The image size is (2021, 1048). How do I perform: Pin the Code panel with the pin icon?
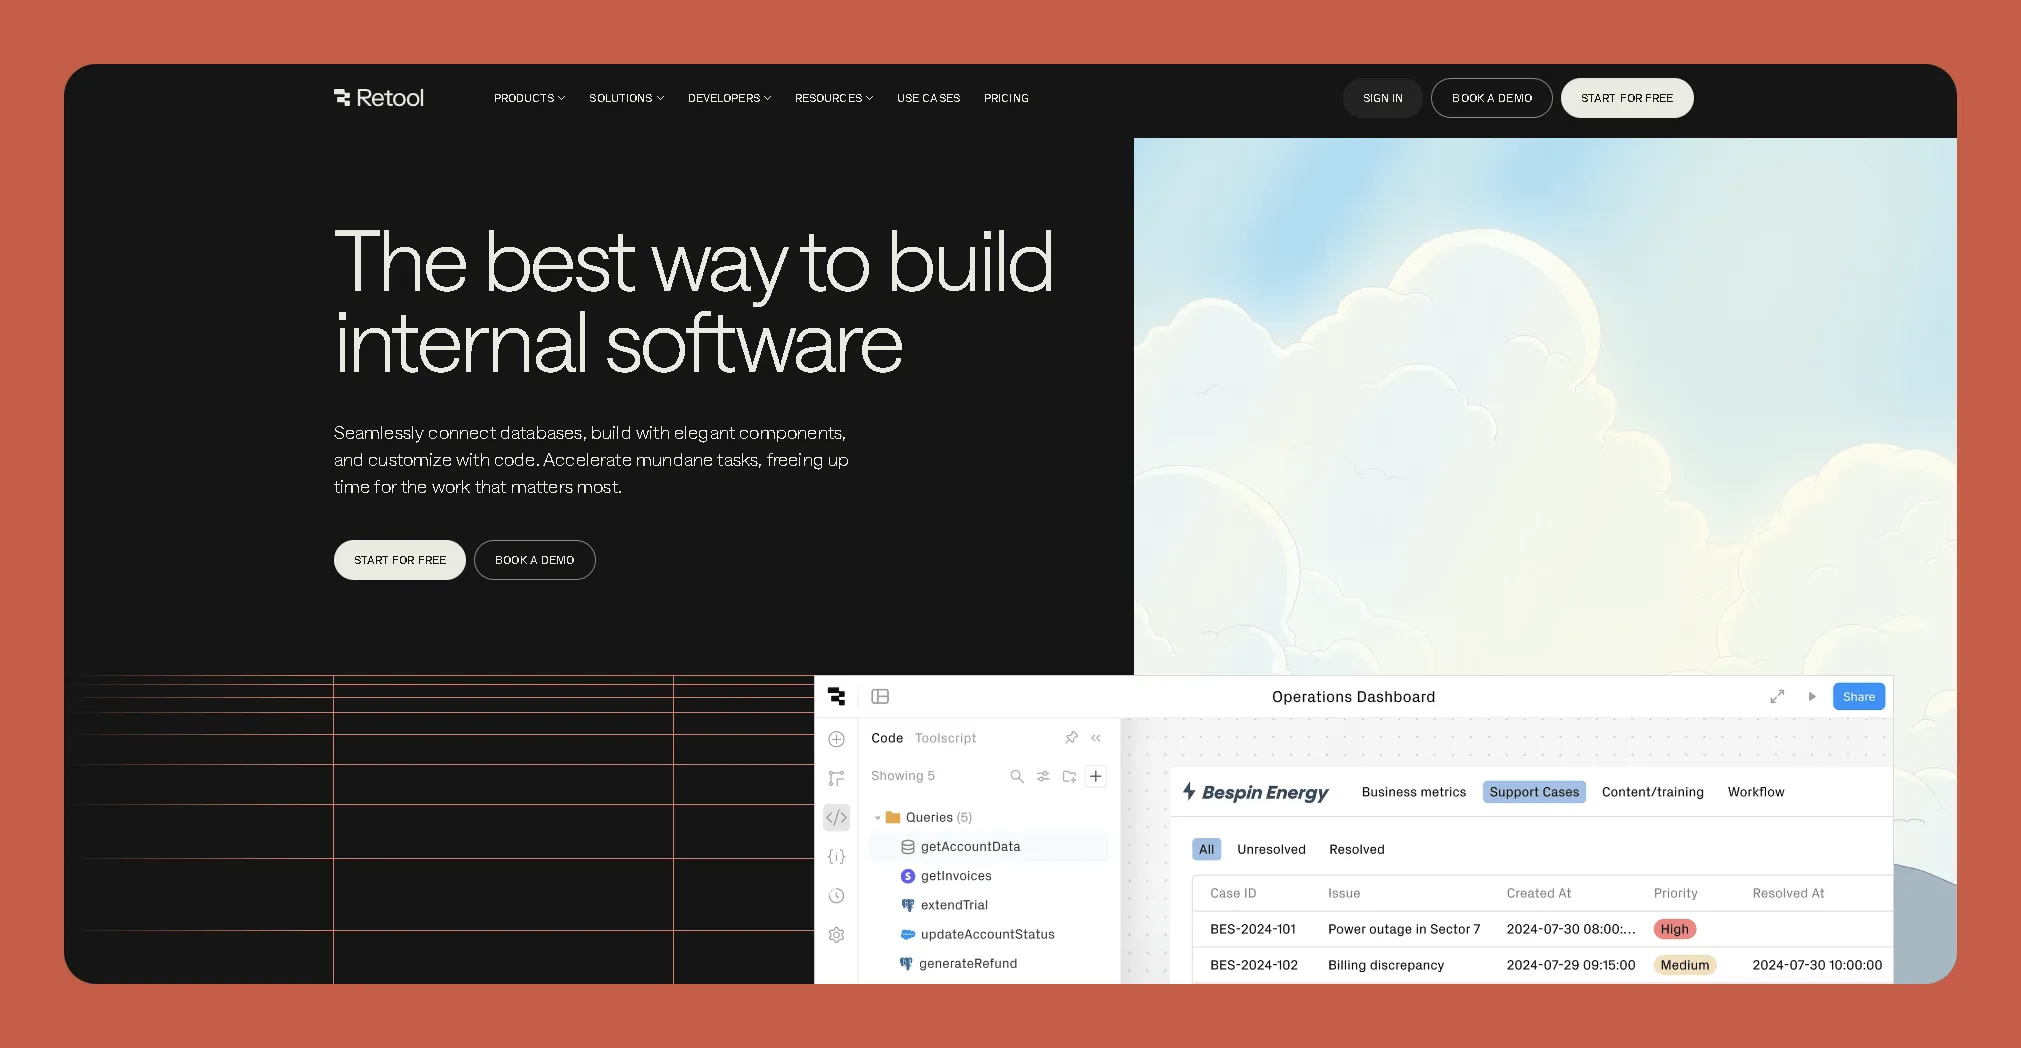click(1071, 737)
